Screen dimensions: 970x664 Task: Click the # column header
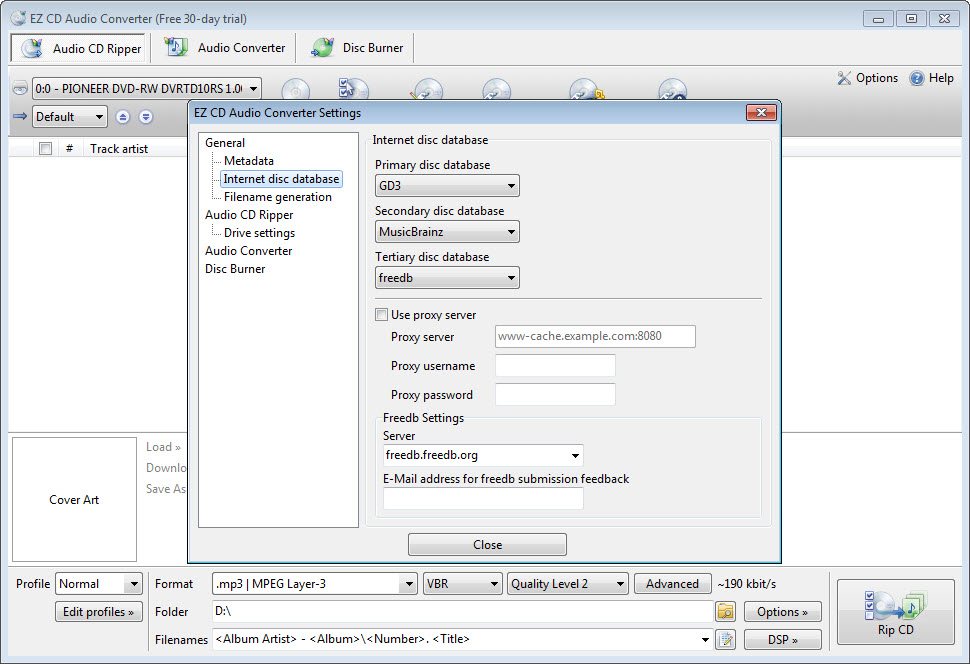click(69, 149)
